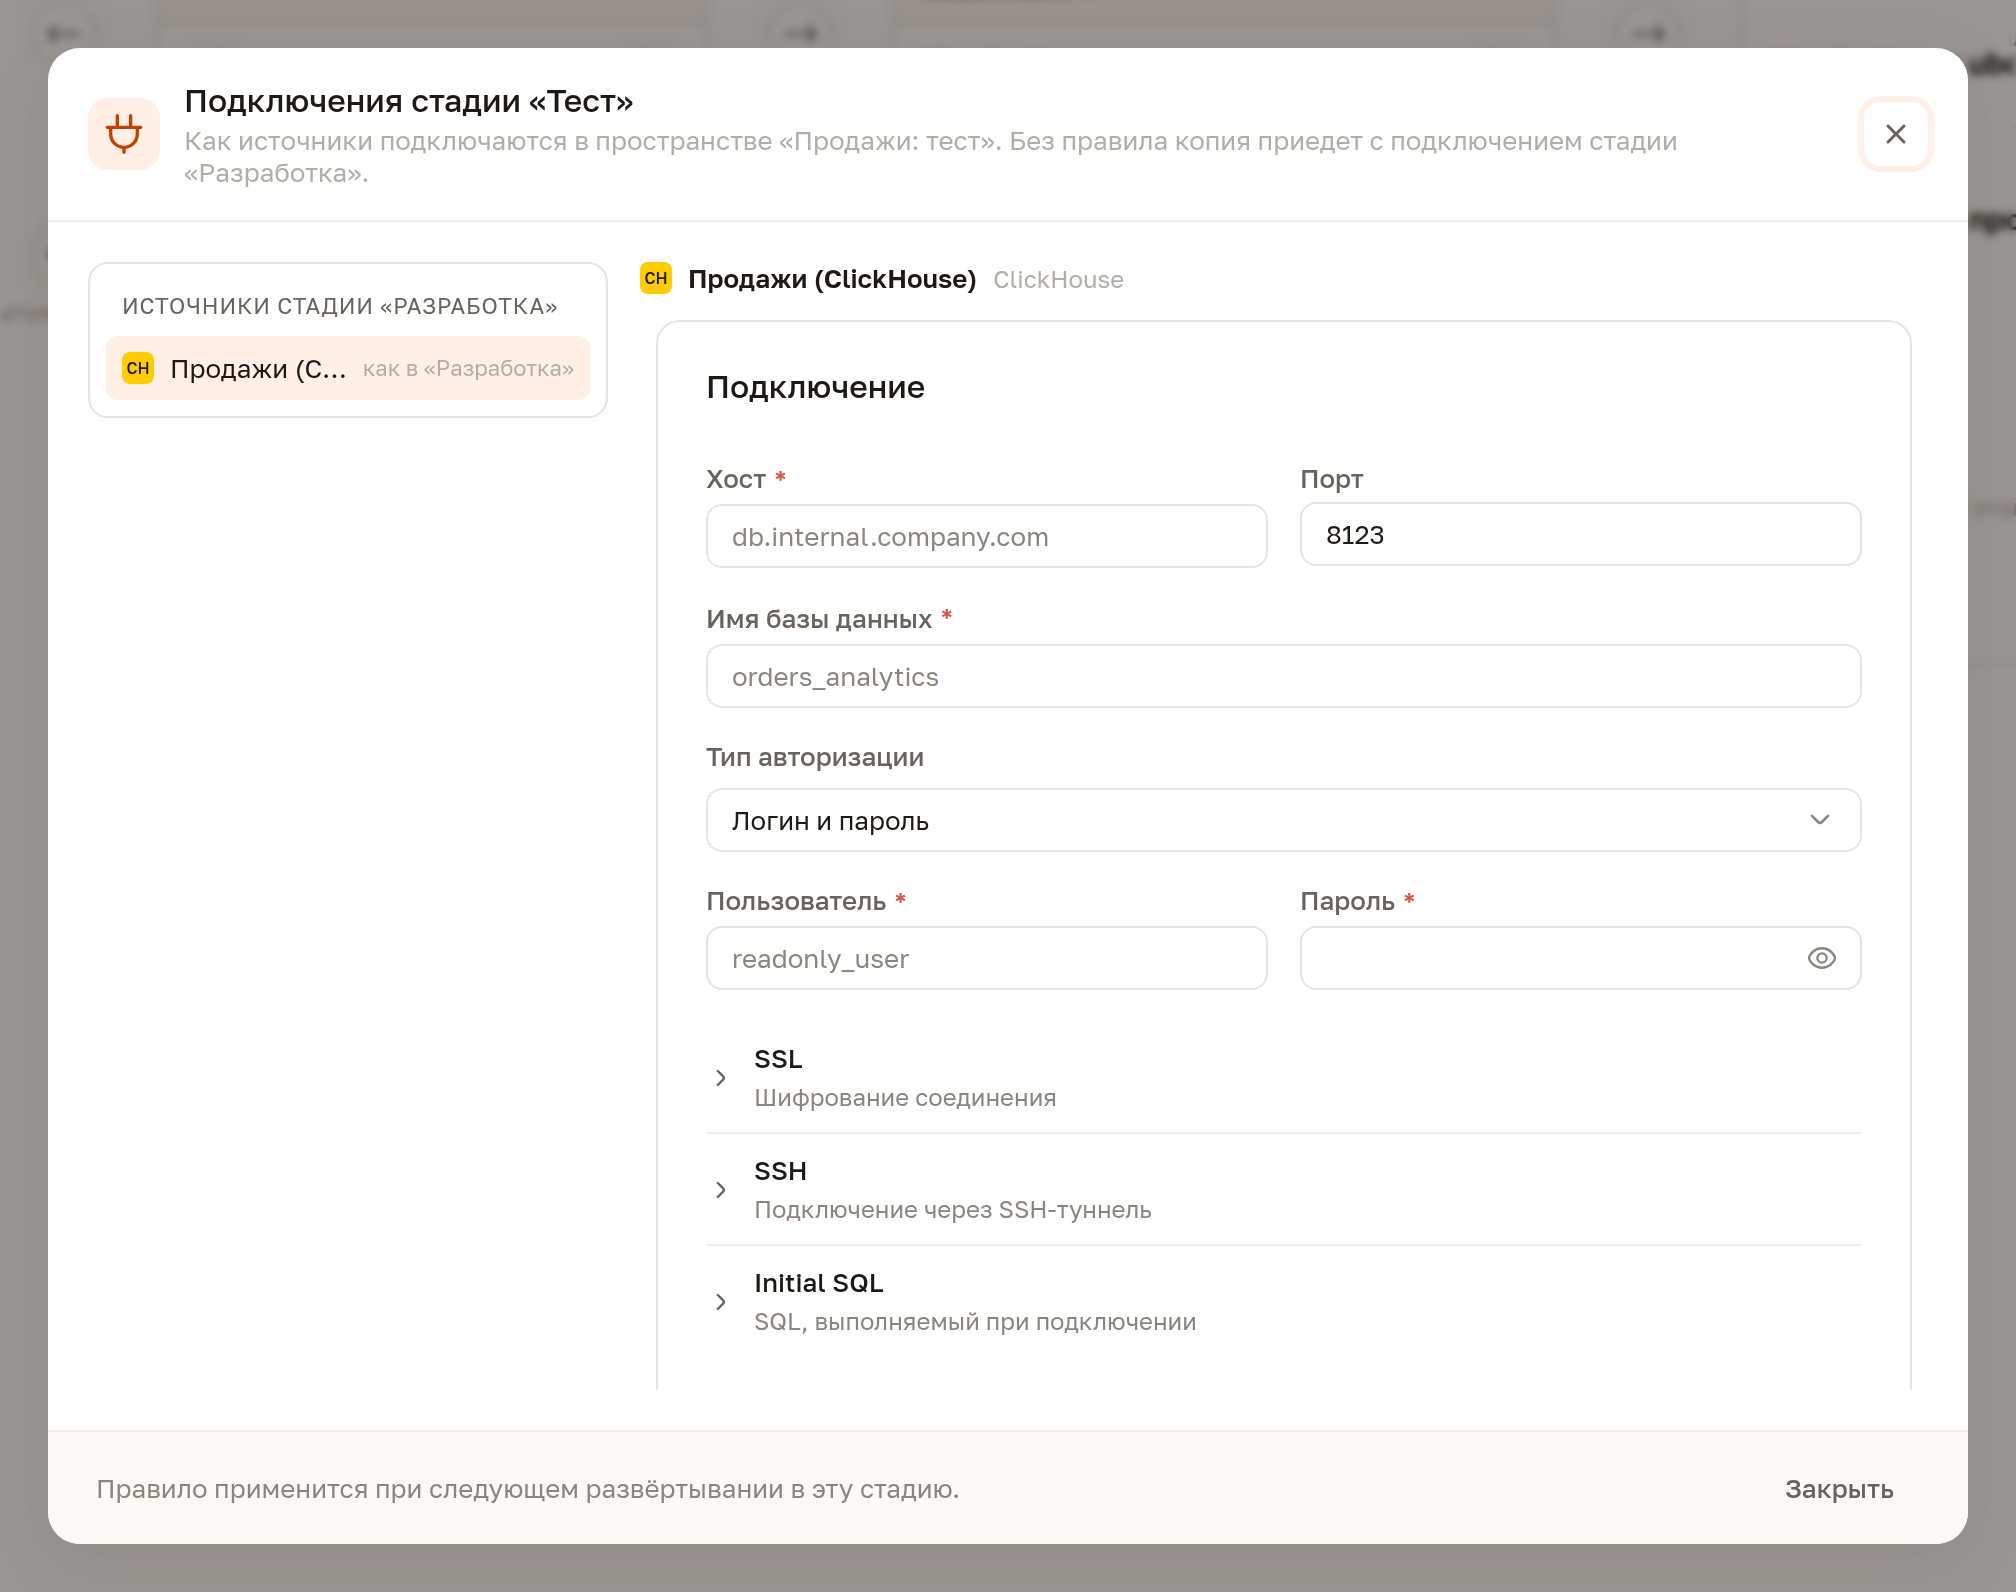Image resolution: width=2016 pixels, height=1592 pixels.
Task: Open the «Тип авторизации» dropdown
Action: 1283,820
